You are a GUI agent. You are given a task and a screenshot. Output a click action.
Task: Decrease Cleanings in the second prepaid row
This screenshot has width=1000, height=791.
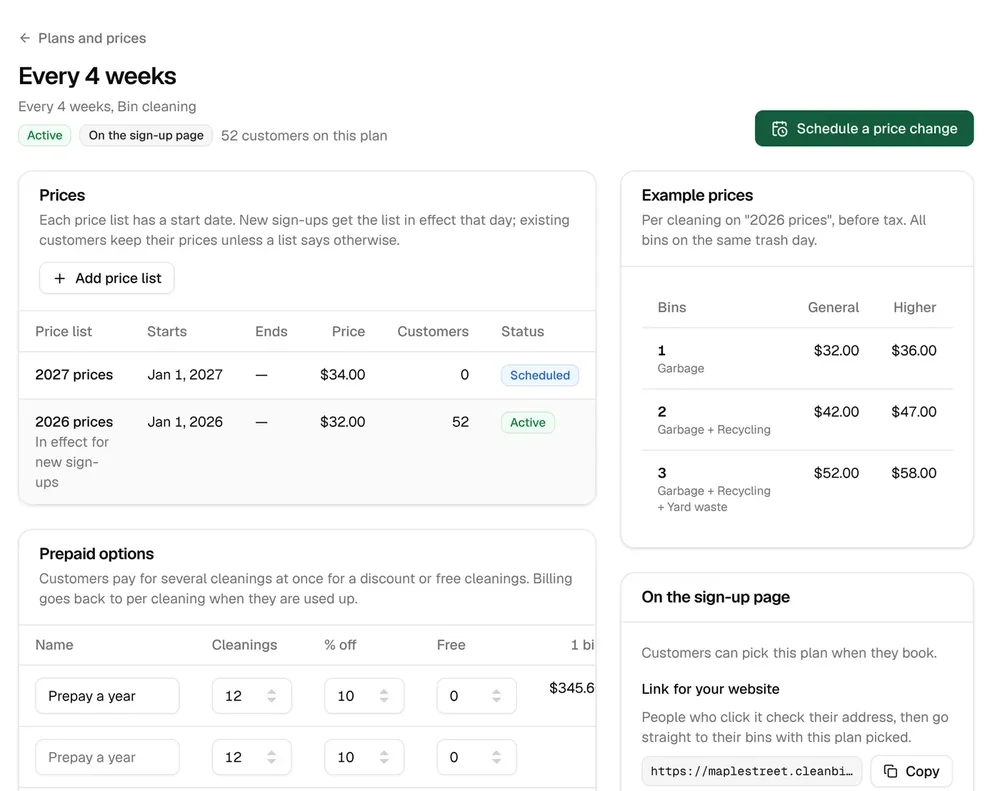point(272,762)
